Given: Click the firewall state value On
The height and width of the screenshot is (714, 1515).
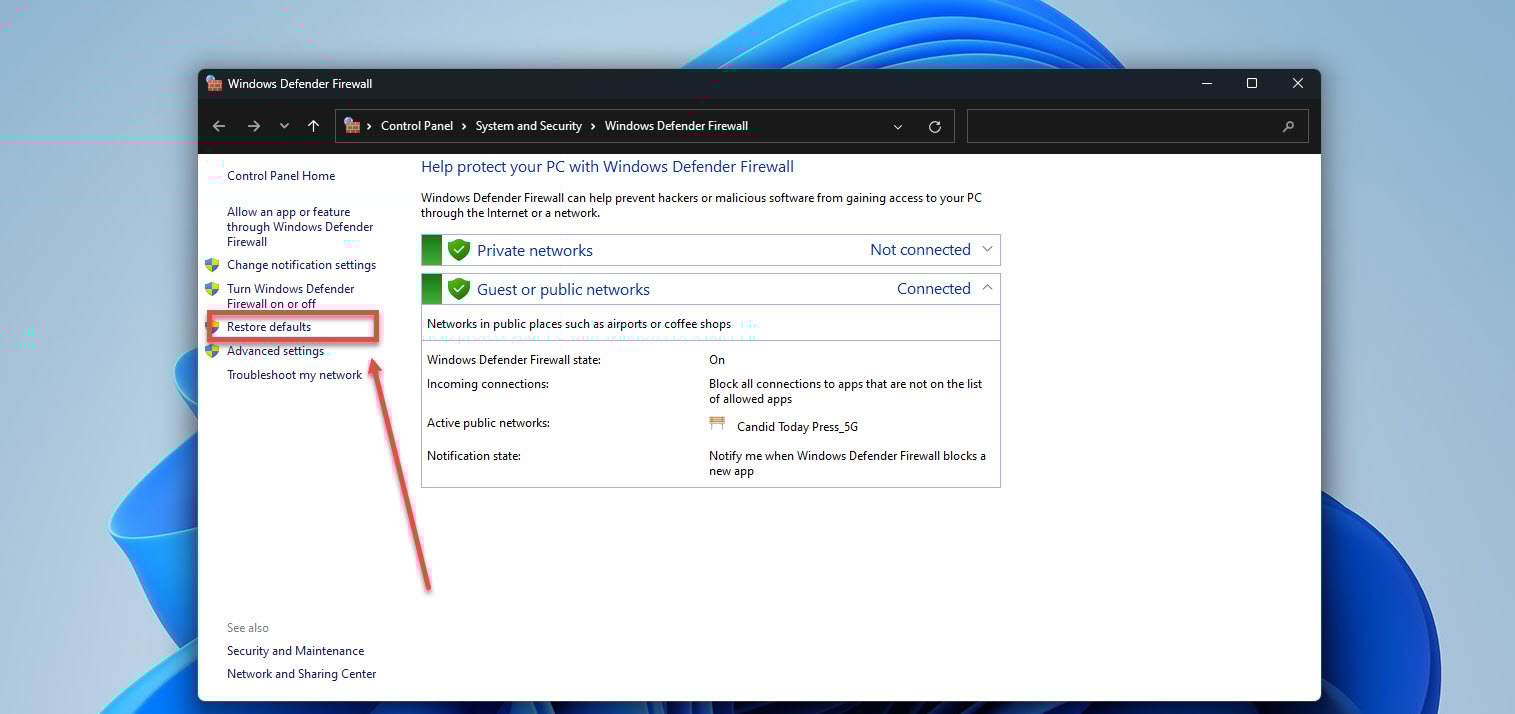Looking at the screenshot, I should [717, 360].
